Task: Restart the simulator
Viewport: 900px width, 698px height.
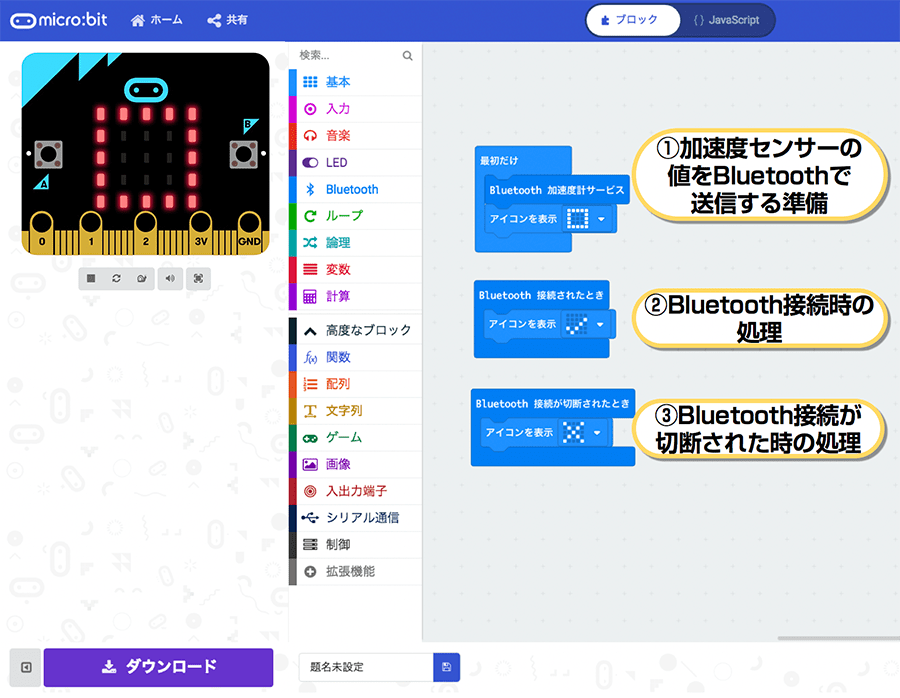Action: click(x=117, y=278)
